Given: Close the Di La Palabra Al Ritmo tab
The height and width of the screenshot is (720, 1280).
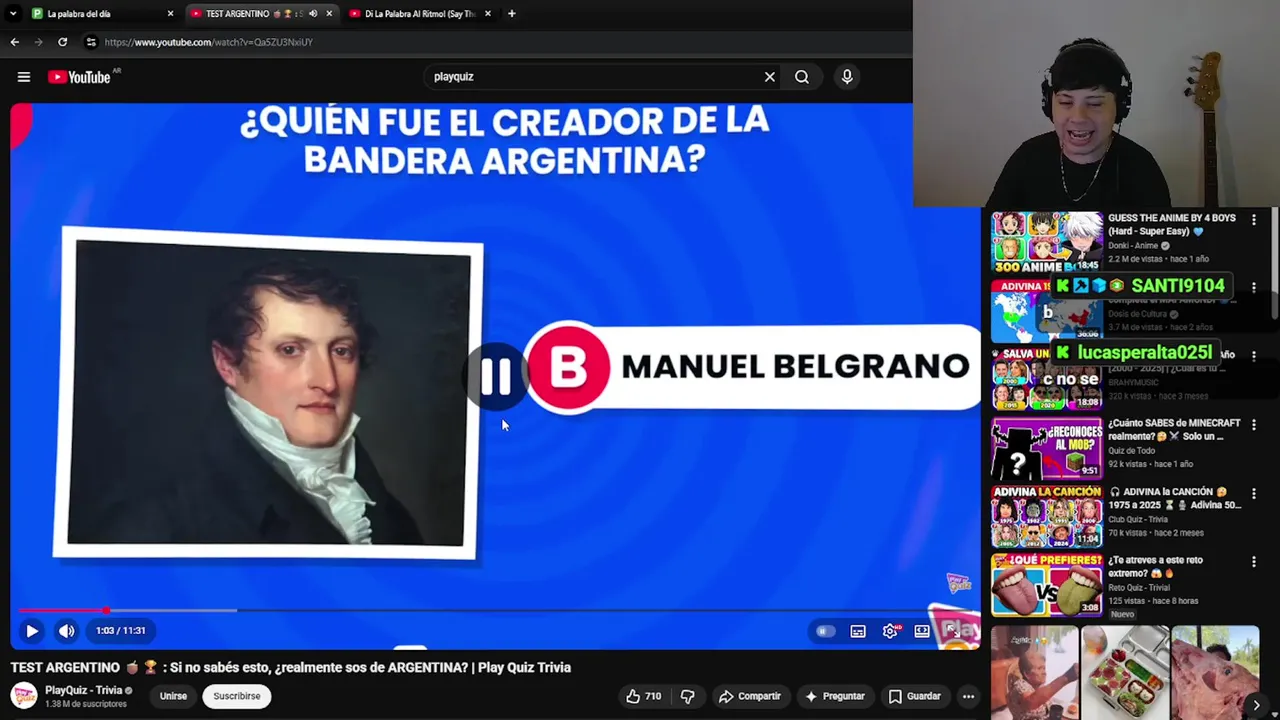Looking at the screenshot, I should [x=488, y=14].
